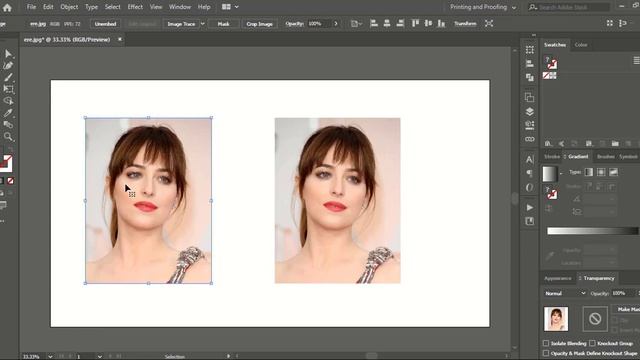Switch to the Stroke panel tab
Screen dimensions: 640x360
(552, 157)
